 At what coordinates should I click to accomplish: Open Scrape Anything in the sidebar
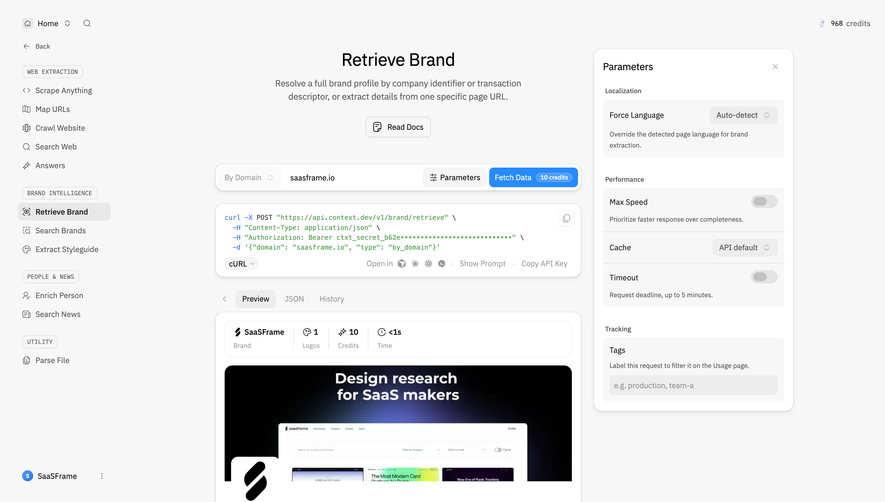click(x=64, y=90)
